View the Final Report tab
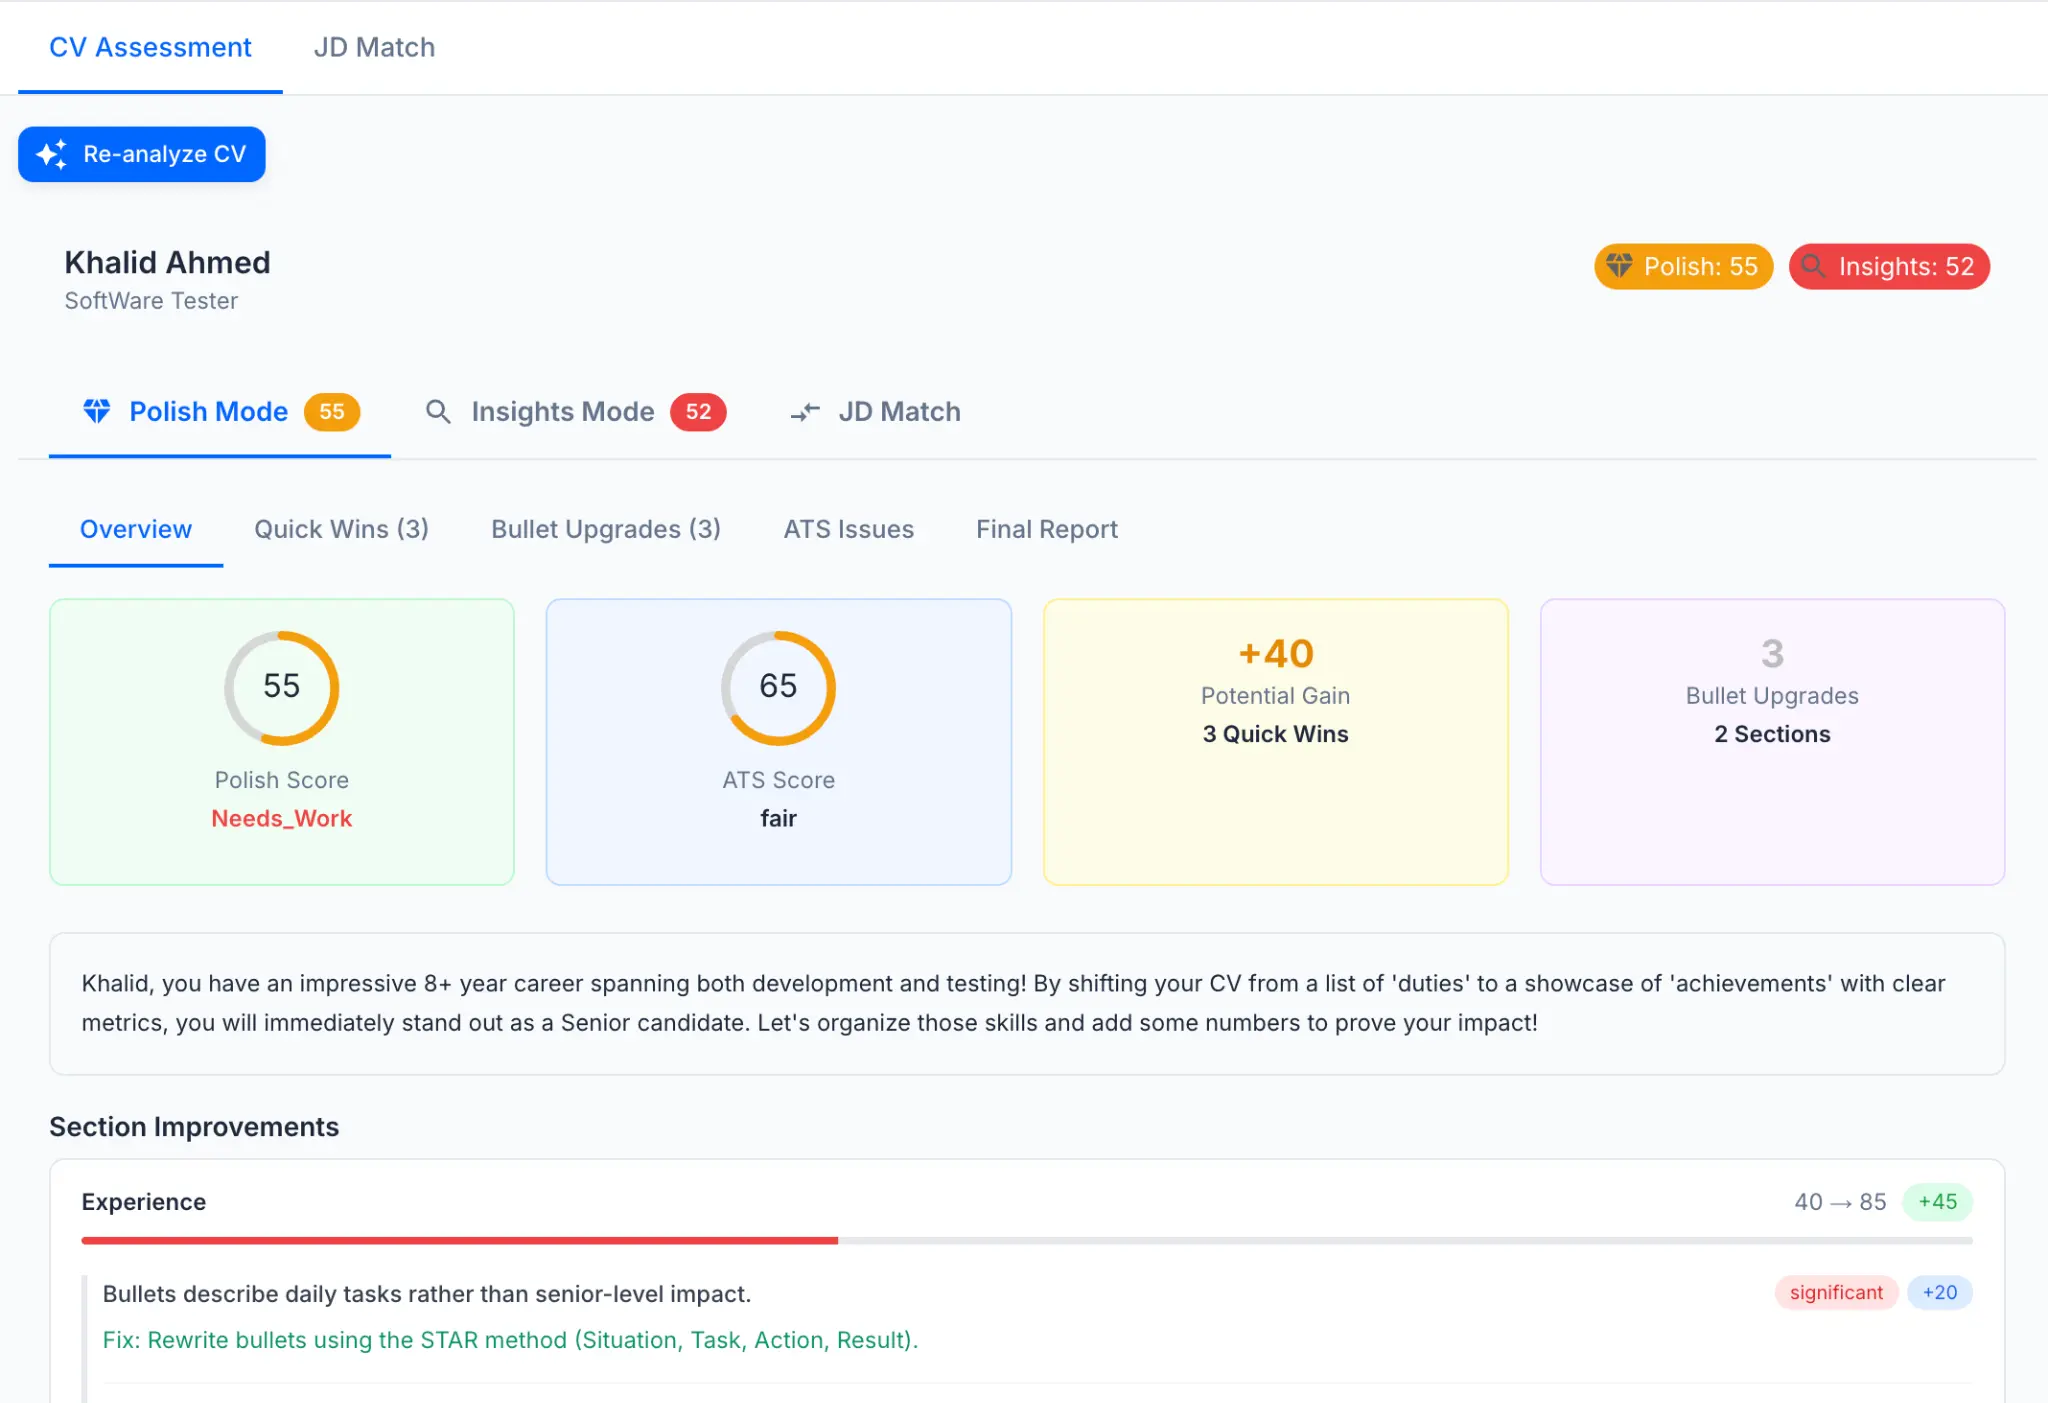The width and height of the screenshot is (2048, 1403). (x=1046, y=529)
